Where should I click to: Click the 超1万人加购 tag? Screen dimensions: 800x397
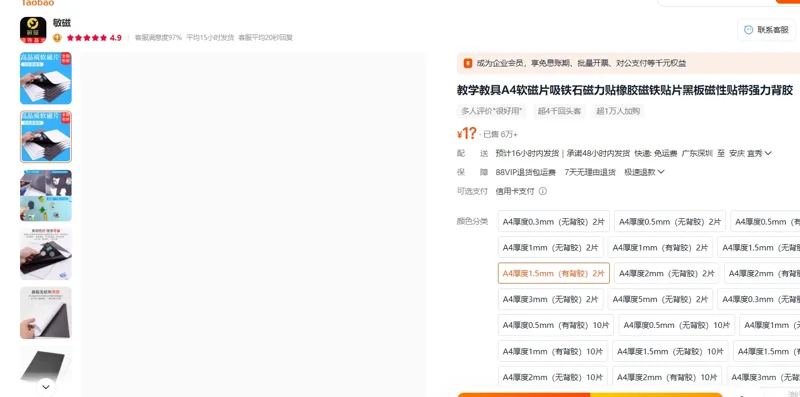[x=618, y=111]
